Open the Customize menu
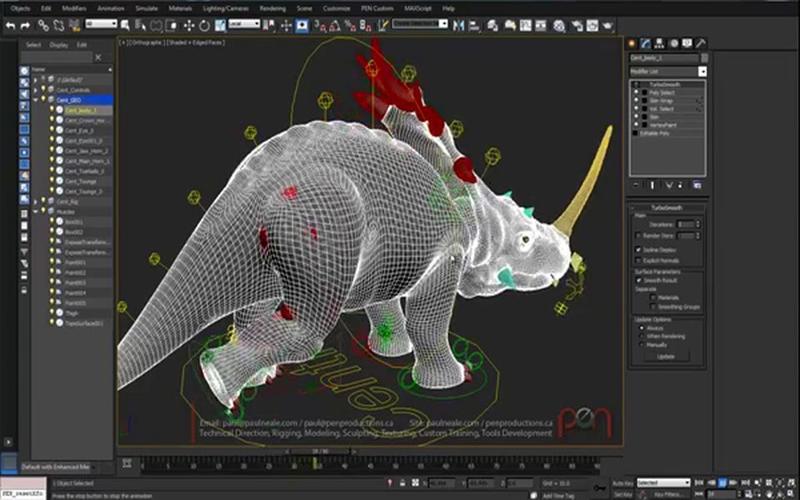The image size is (800, 500). 337,8
